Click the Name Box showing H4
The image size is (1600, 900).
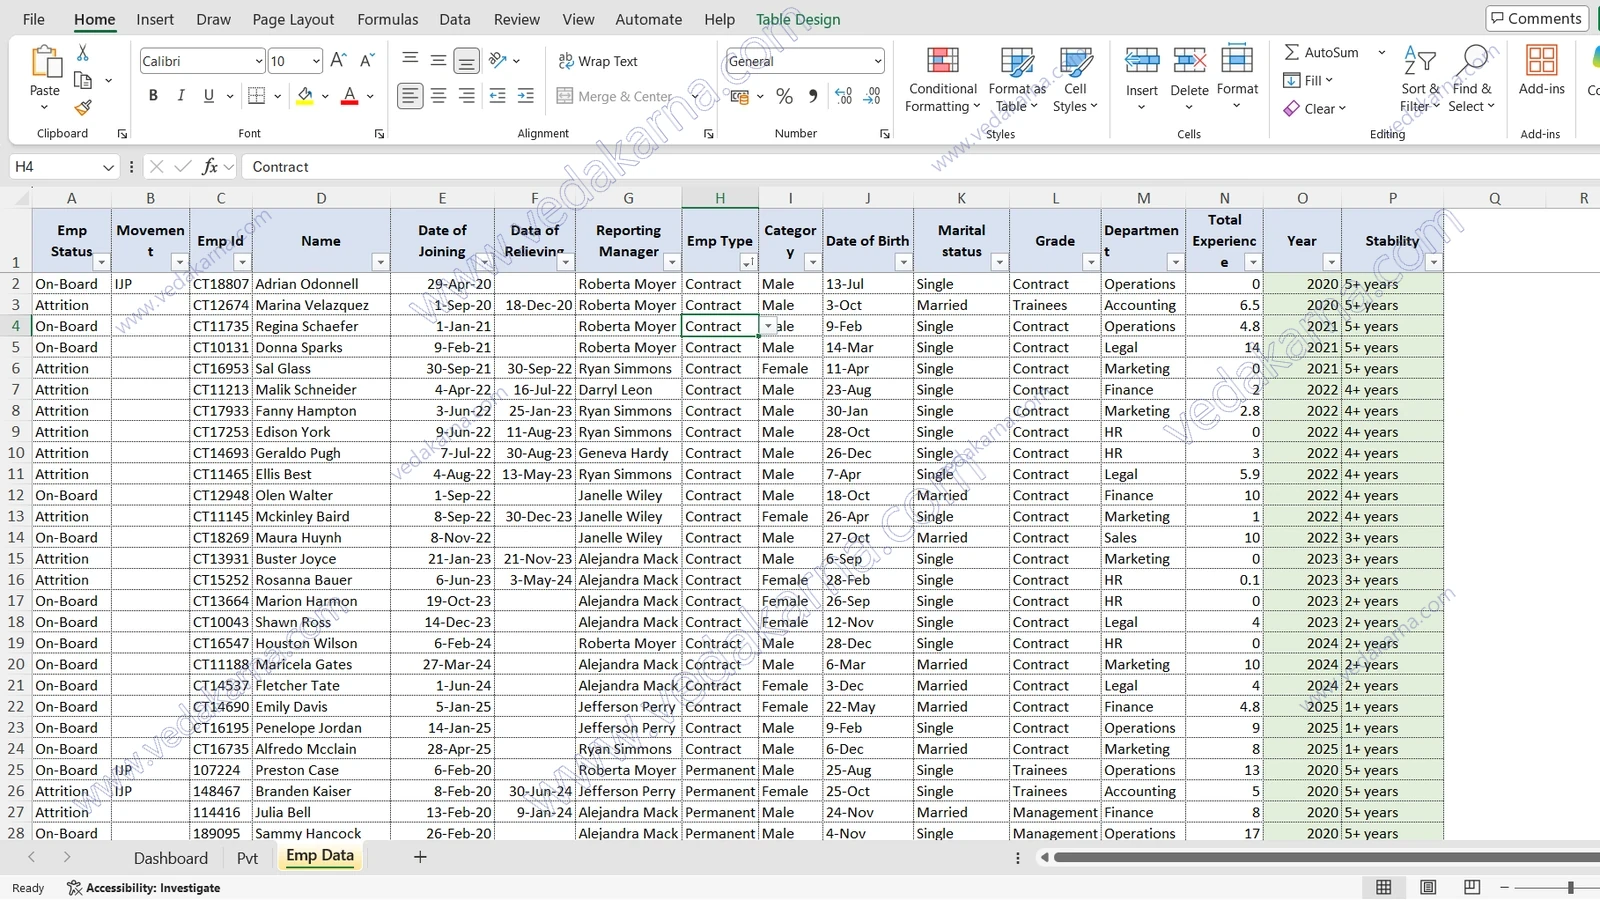pos(55,167)
